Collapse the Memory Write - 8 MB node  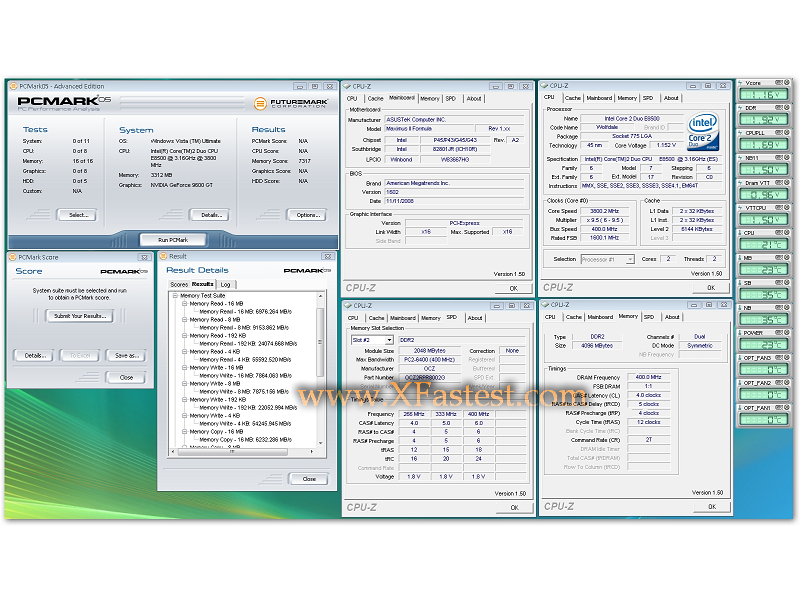185,384
